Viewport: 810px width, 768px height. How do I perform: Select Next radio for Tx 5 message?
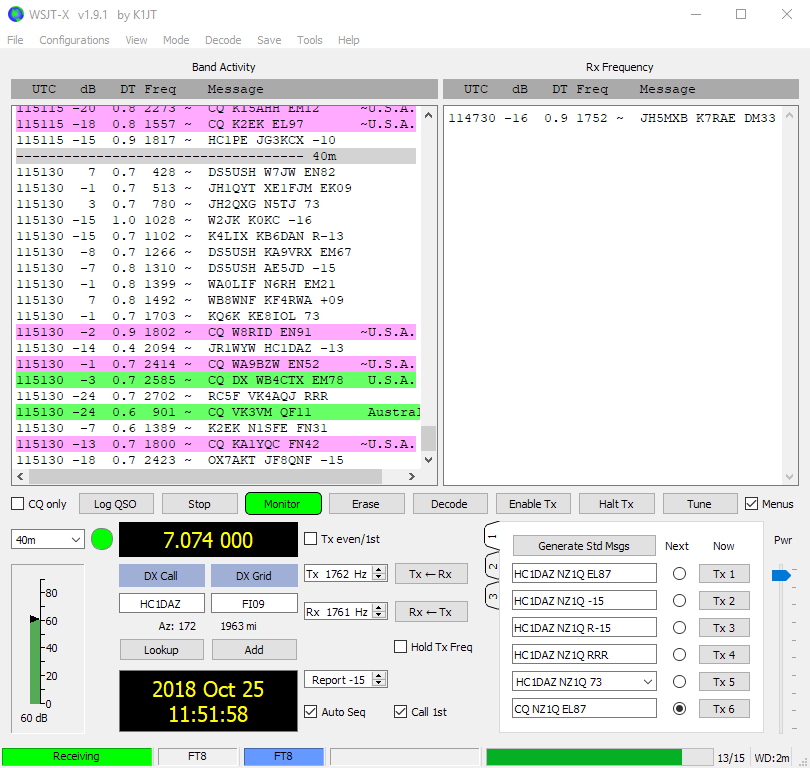pos(679,682)
